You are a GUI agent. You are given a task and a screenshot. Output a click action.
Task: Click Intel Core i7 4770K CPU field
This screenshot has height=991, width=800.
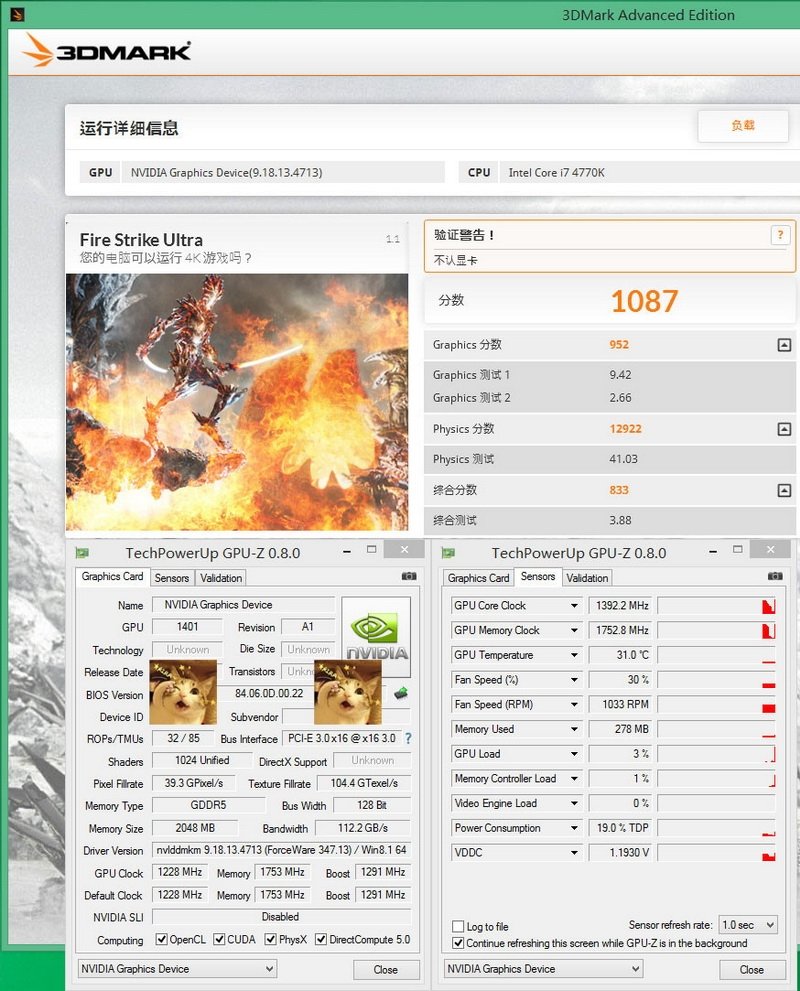click(650, 173)
